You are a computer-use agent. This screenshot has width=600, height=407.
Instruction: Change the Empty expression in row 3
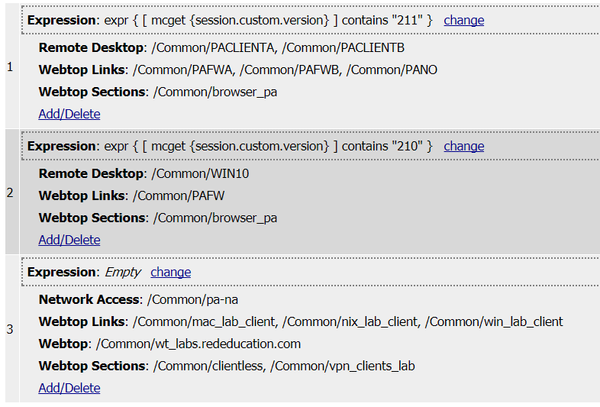click(x=170, y=272)
